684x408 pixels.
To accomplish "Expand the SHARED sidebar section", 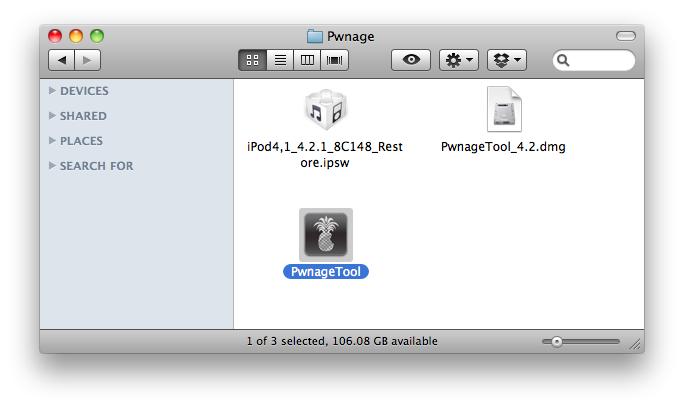I will (52, 115).
